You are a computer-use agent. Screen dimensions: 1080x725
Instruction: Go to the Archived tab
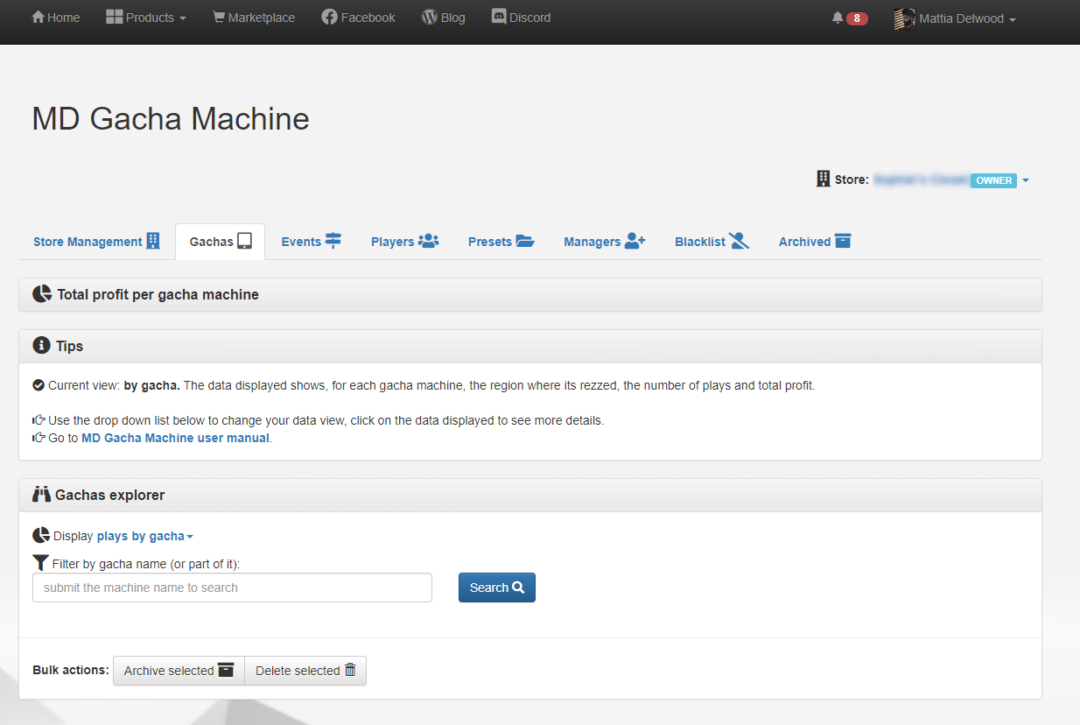pyautogui.click(x=814, y=241)
